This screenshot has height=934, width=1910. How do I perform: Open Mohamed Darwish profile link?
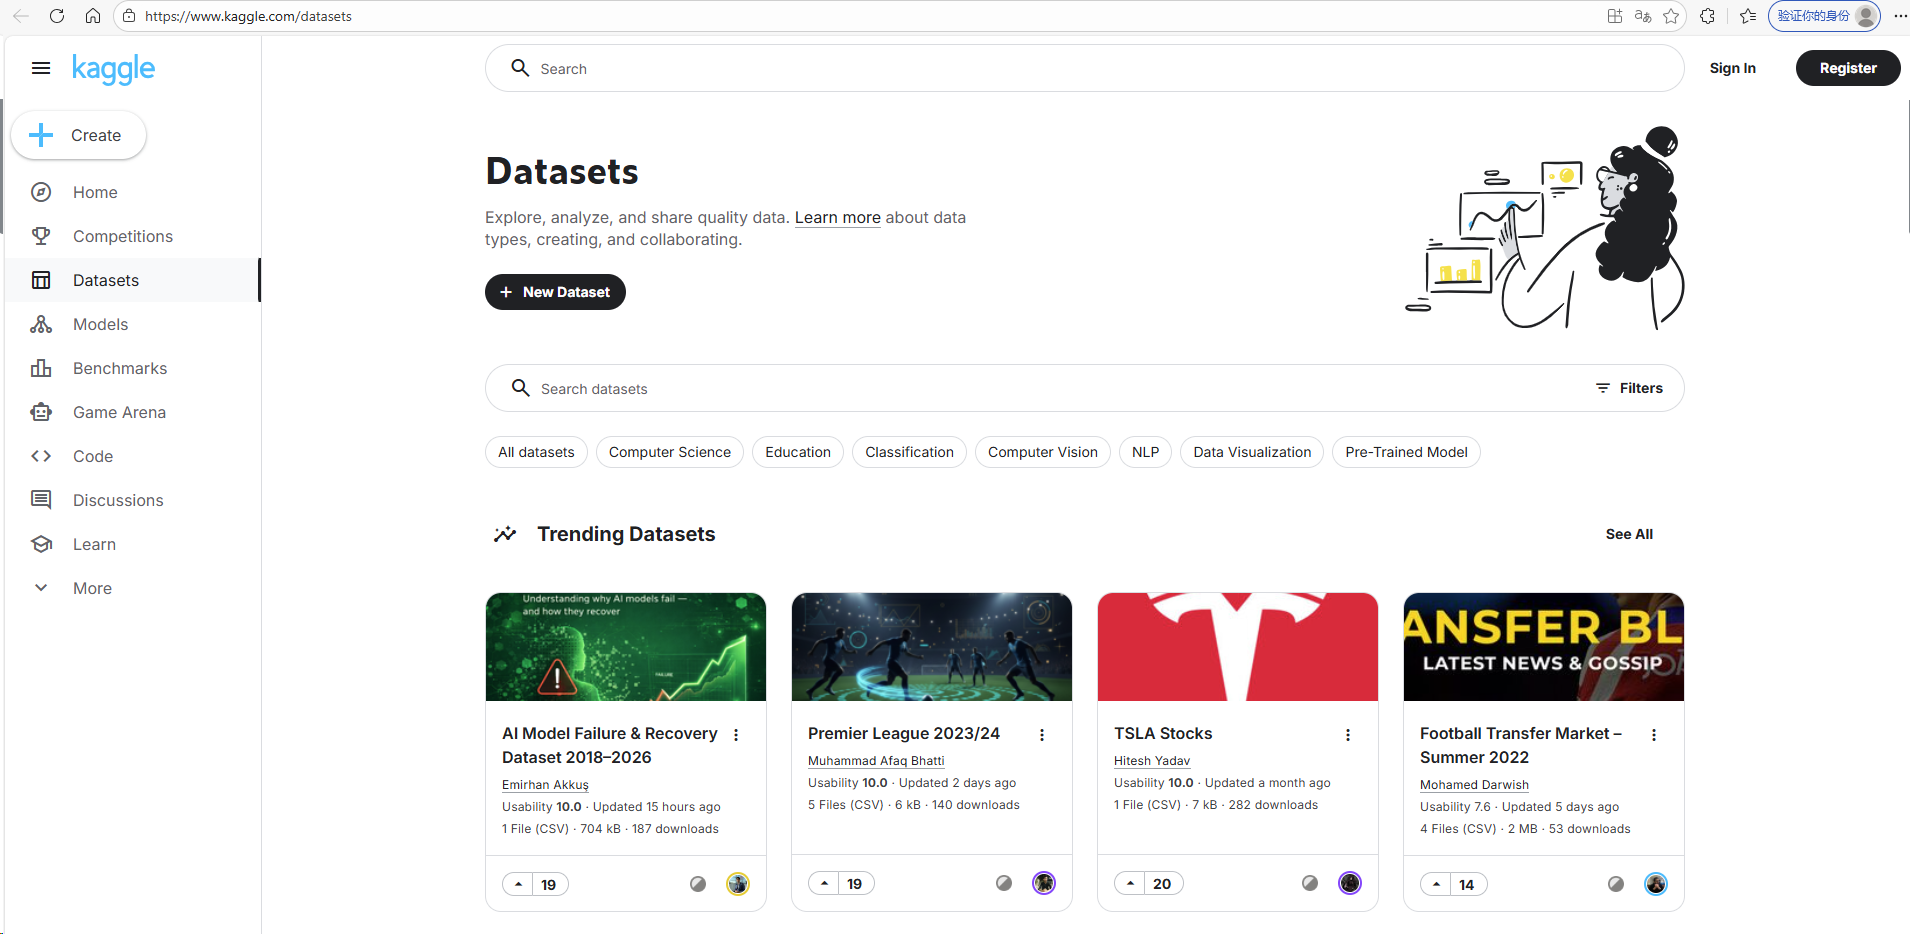(1474, 785)
